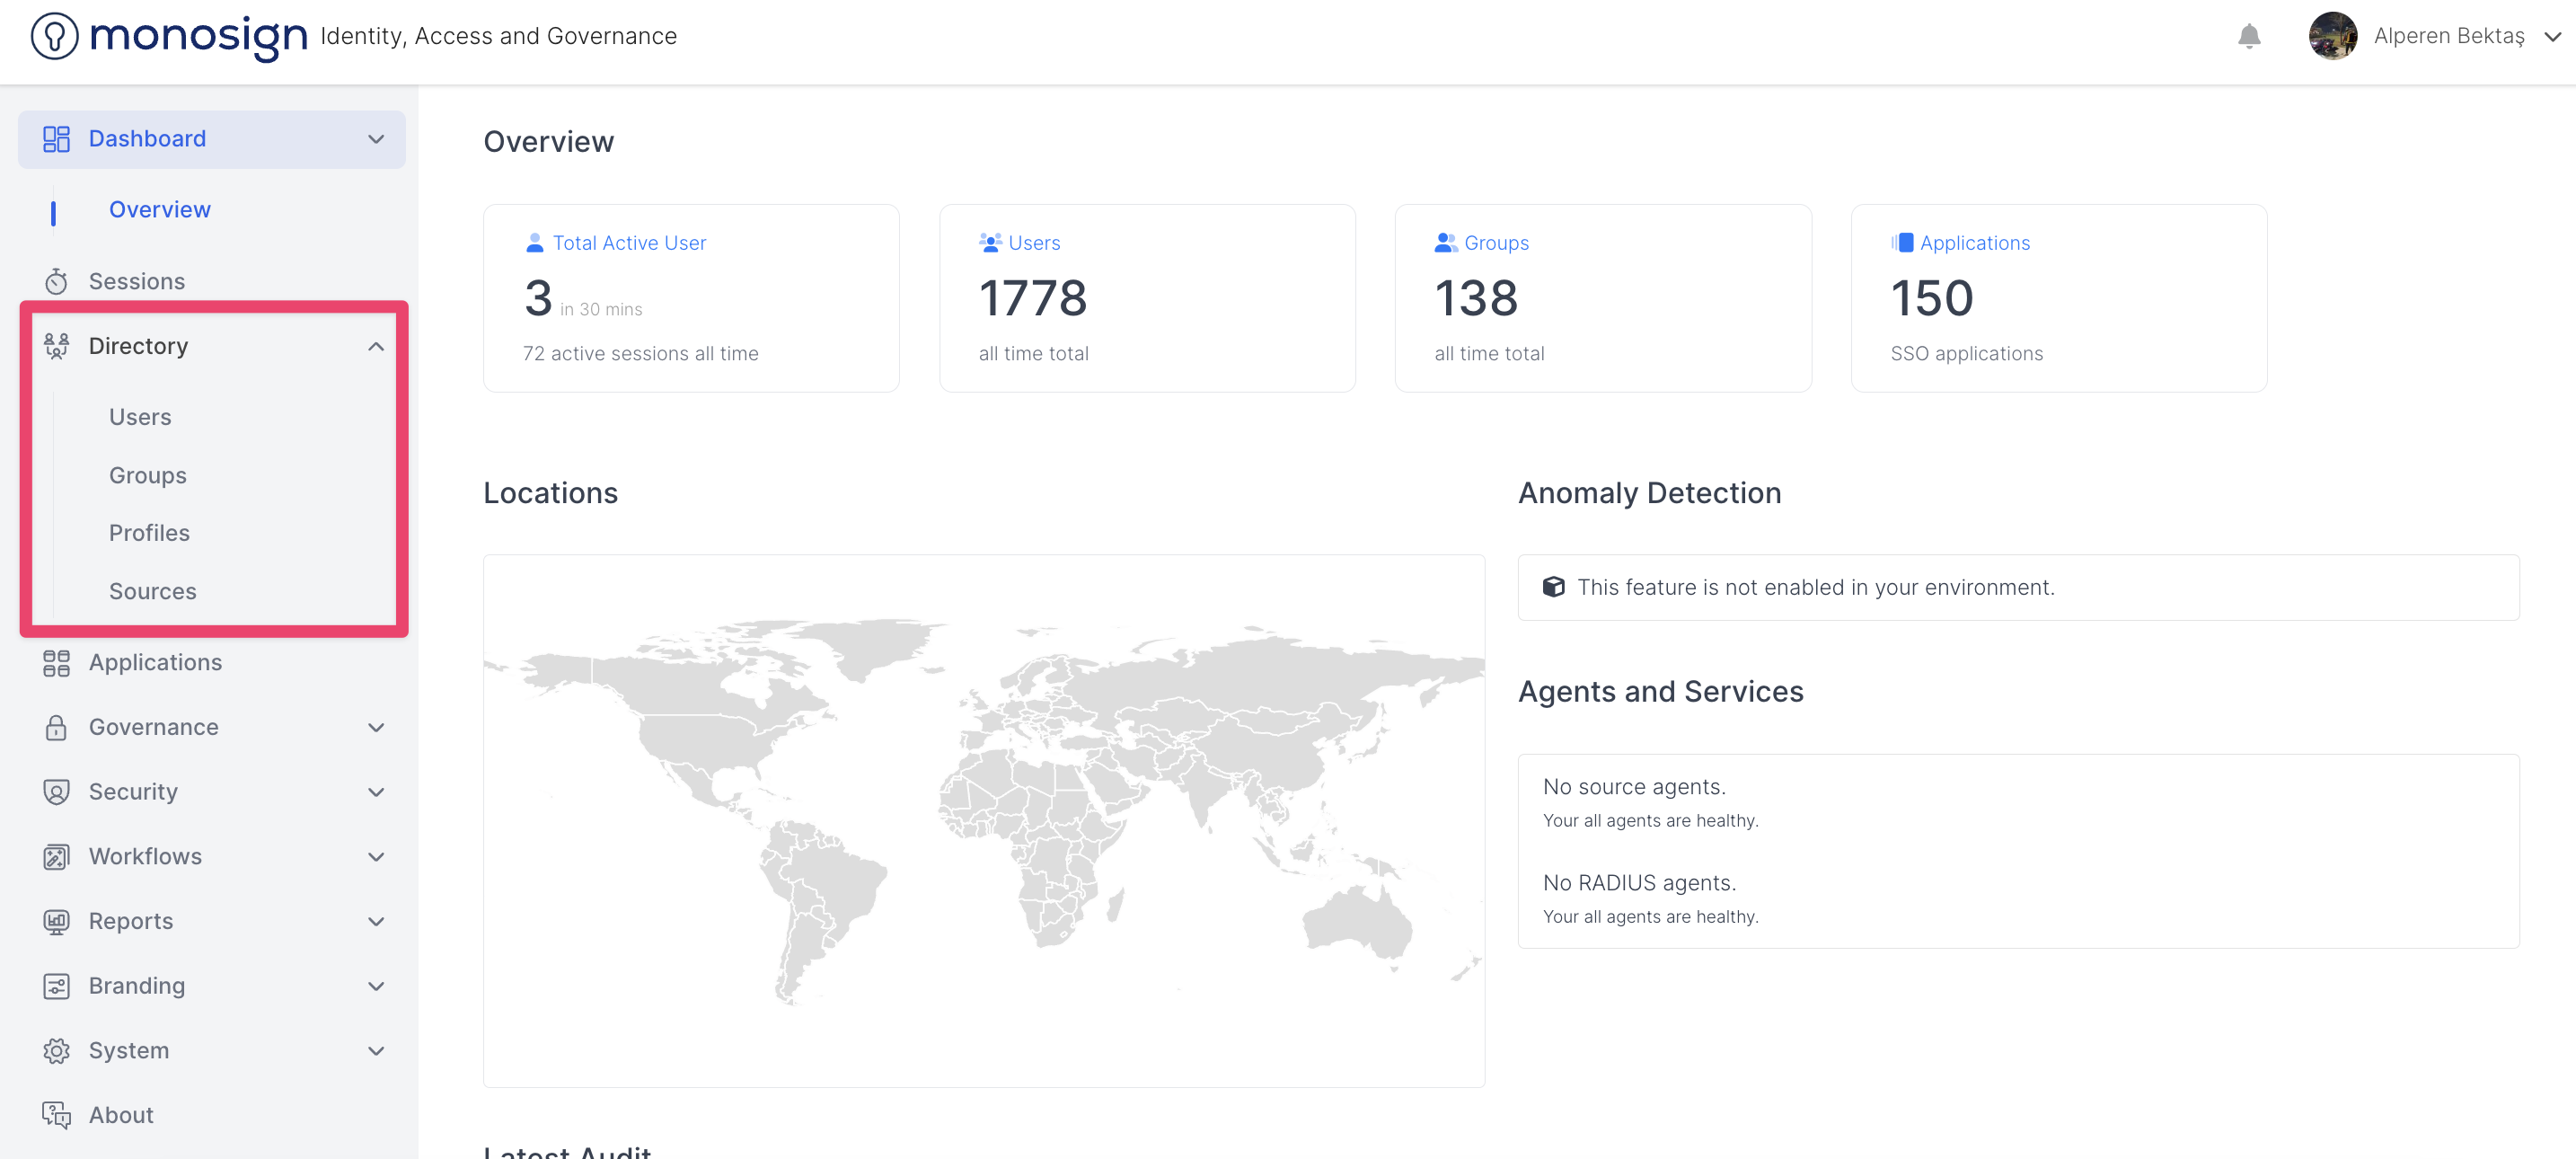Open Users under Directory

point(140,417)
